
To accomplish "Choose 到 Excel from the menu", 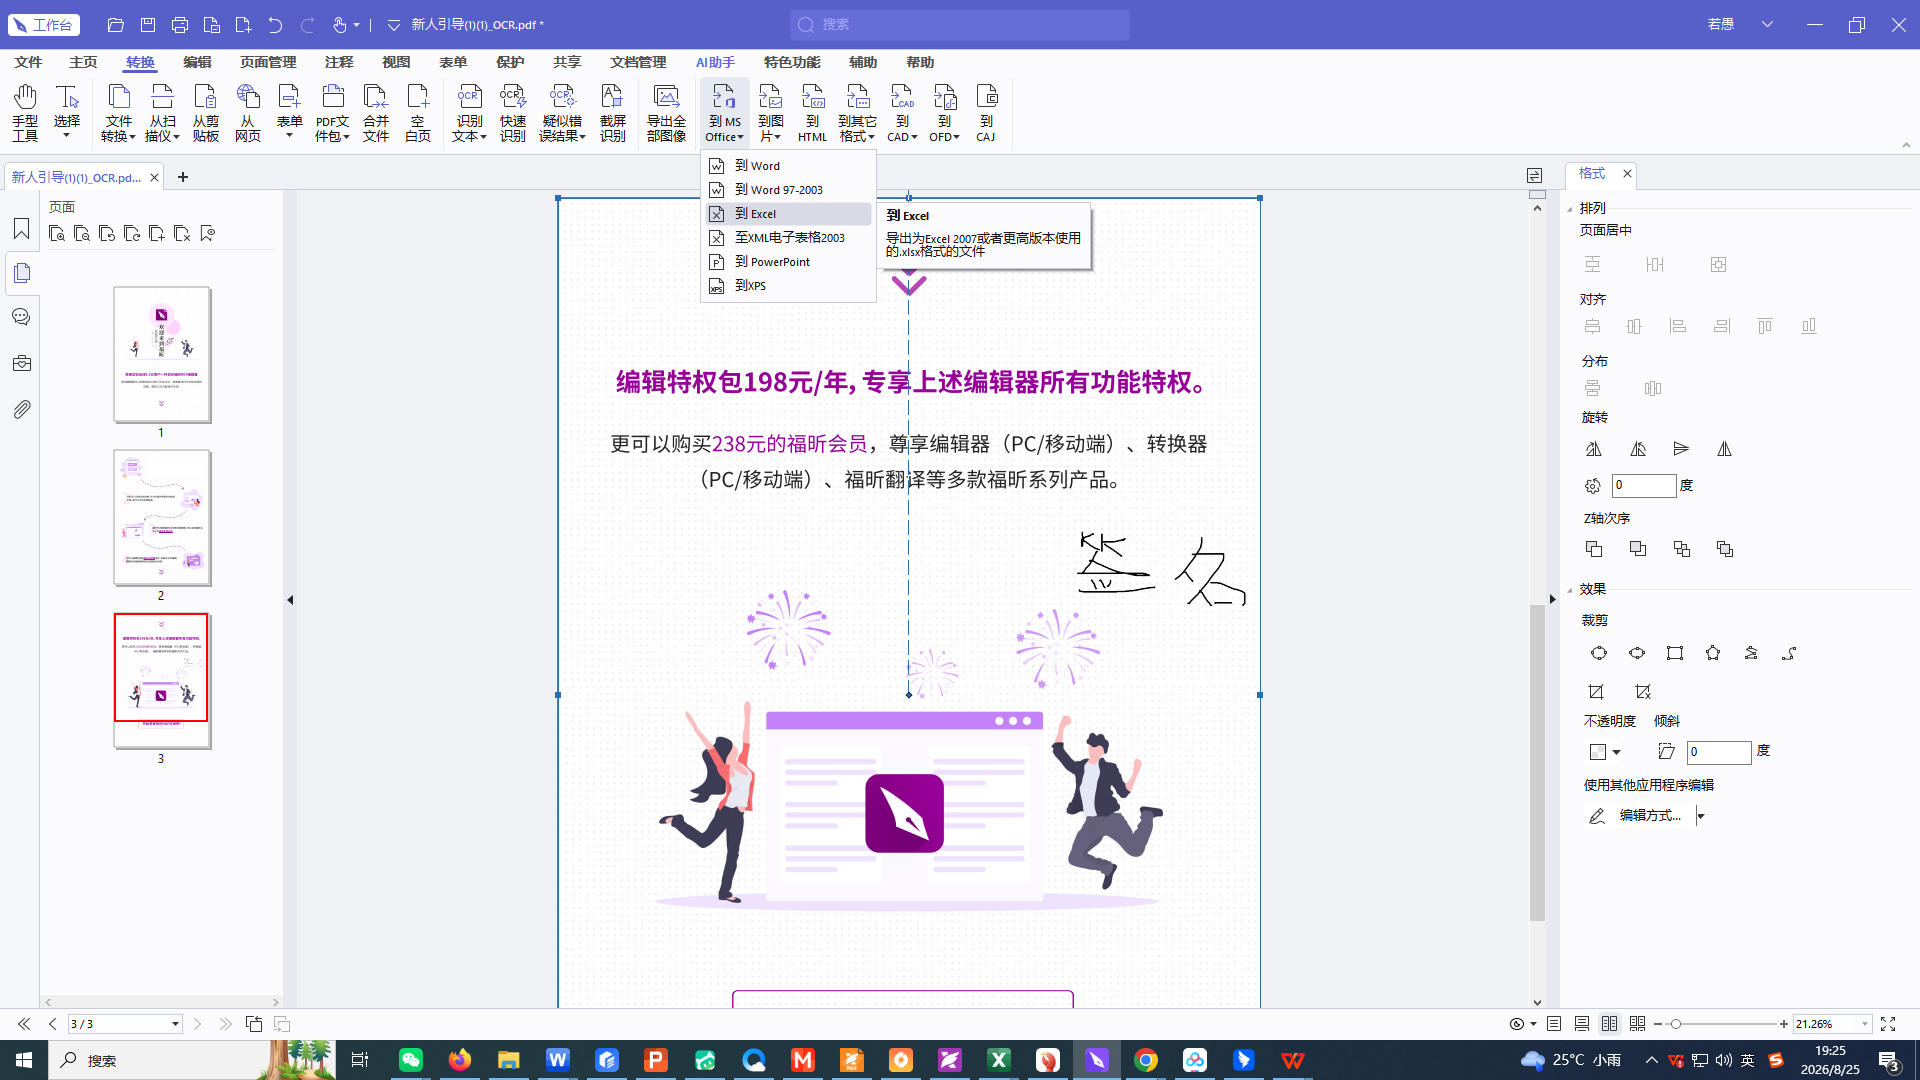I will 788,214.
